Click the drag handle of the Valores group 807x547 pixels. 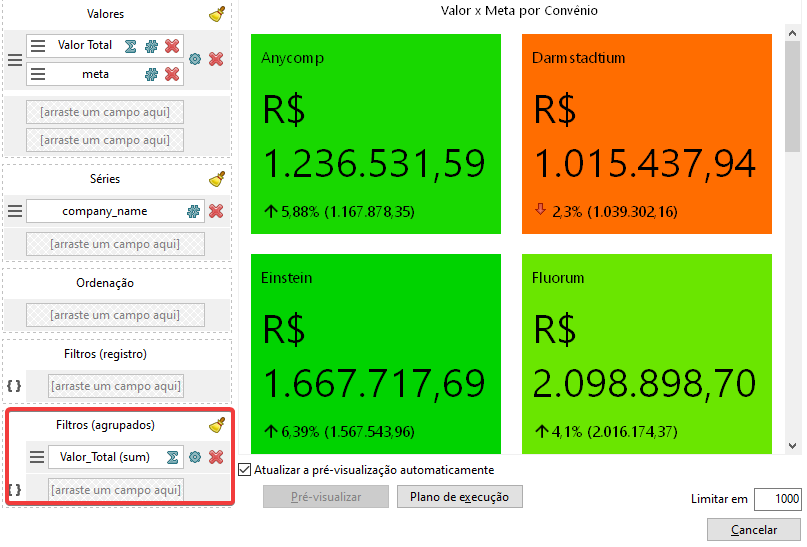pyautogui.click(x=15, y=60)
